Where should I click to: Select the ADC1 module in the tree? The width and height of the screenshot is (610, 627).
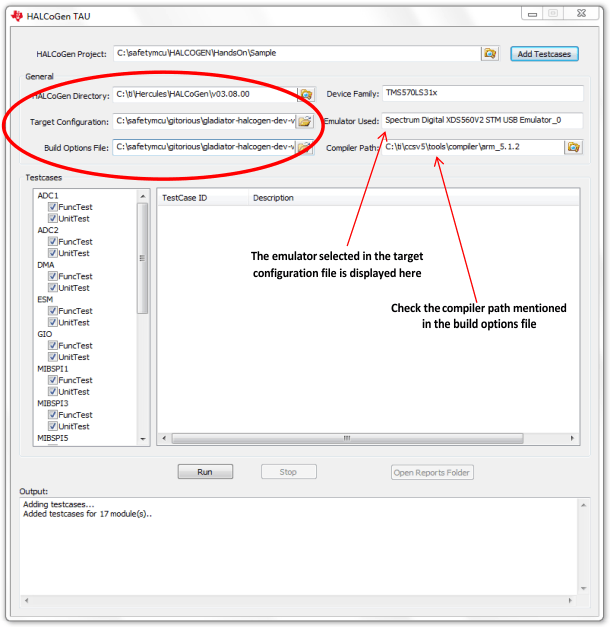pos(48,196)
